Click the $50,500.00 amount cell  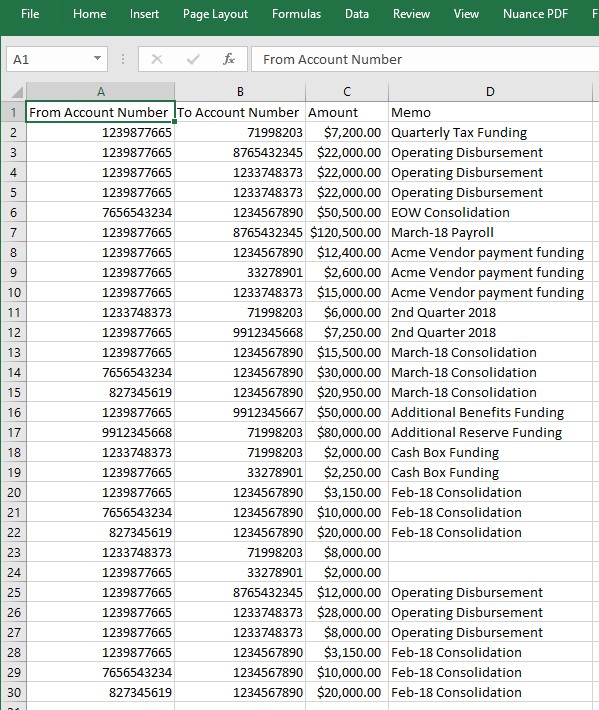347,212
